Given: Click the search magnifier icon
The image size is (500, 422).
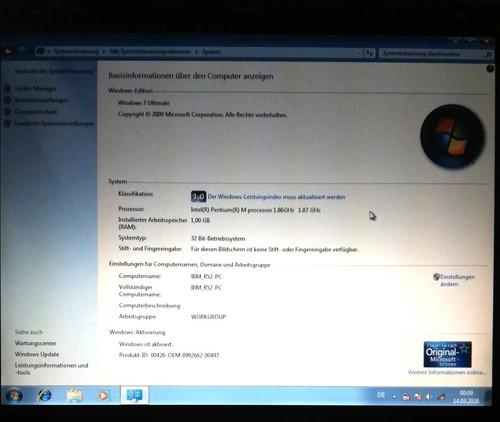Looking at the screenshot, I should (488, 54).
